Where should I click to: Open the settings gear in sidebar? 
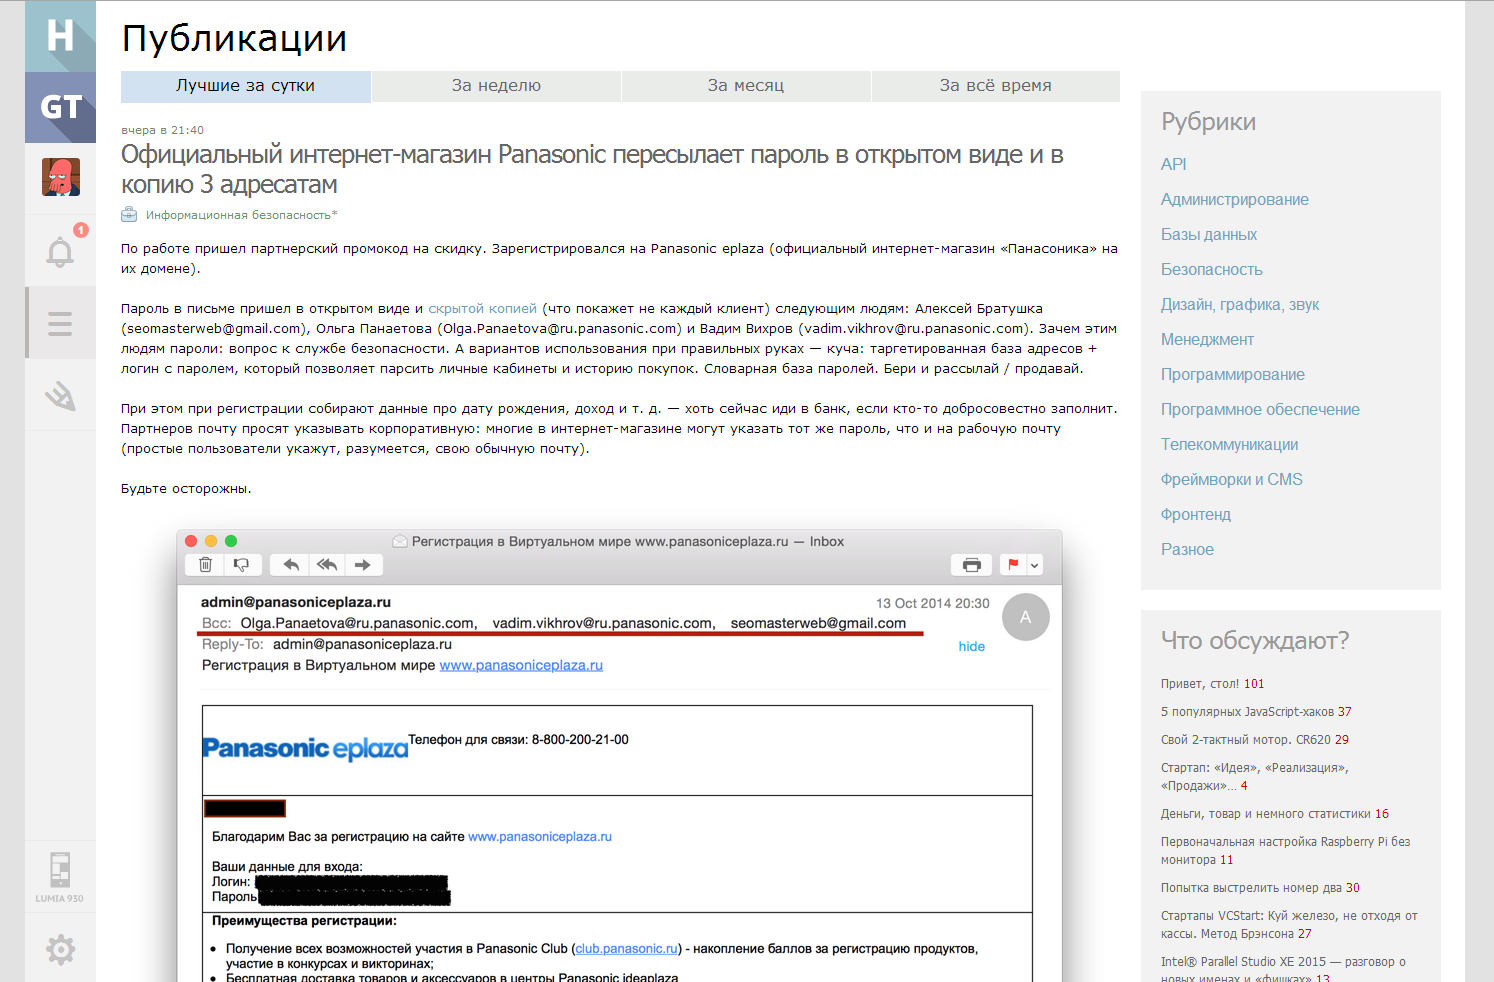(x=60, y=949)
